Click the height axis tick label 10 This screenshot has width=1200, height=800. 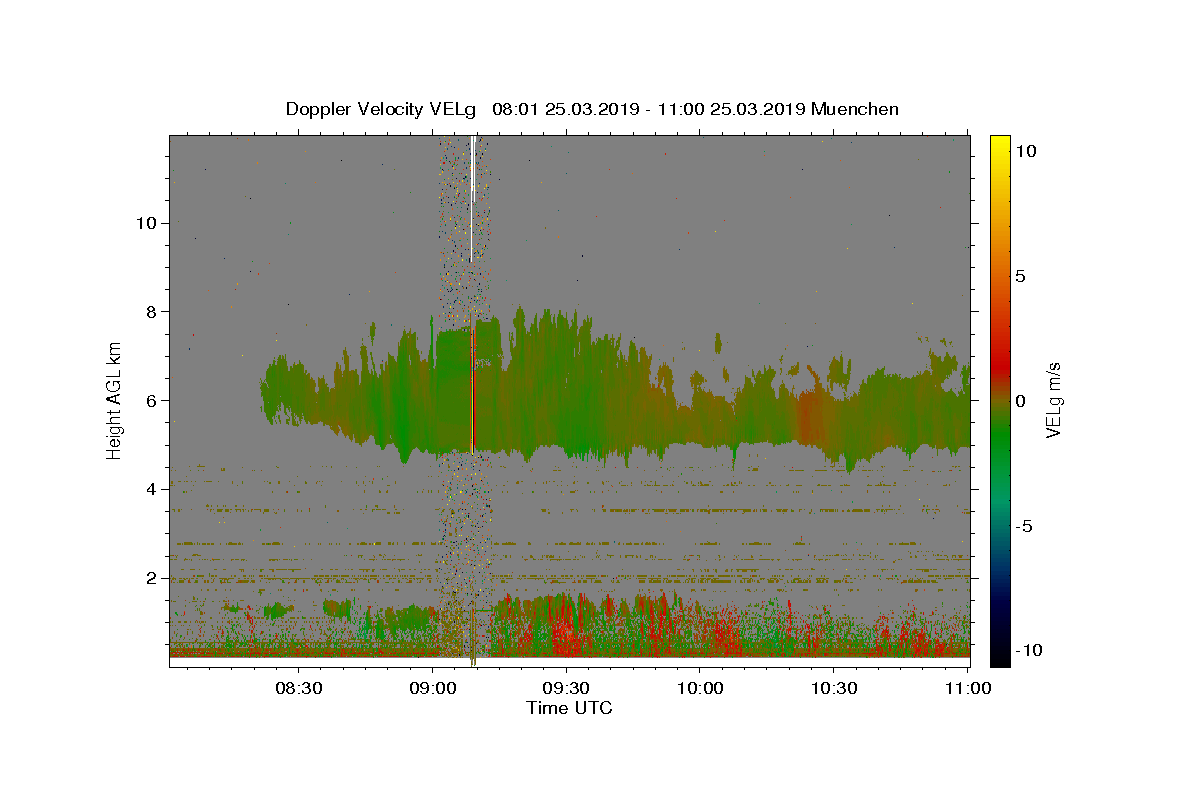147,222
